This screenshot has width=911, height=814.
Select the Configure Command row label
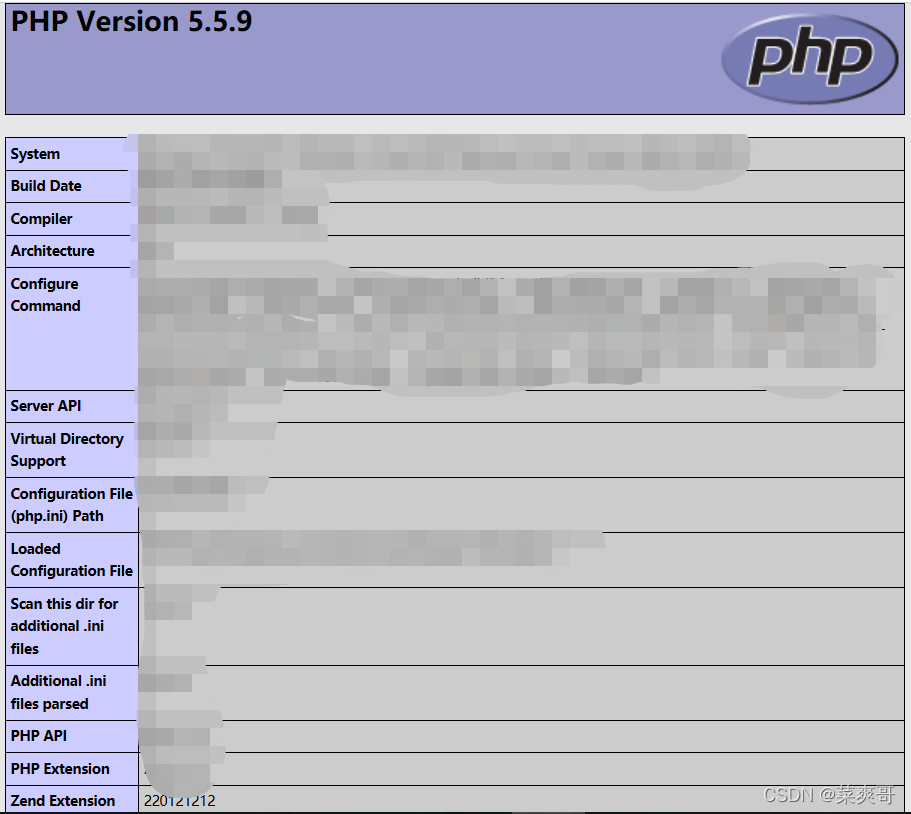tap(45, 295)
